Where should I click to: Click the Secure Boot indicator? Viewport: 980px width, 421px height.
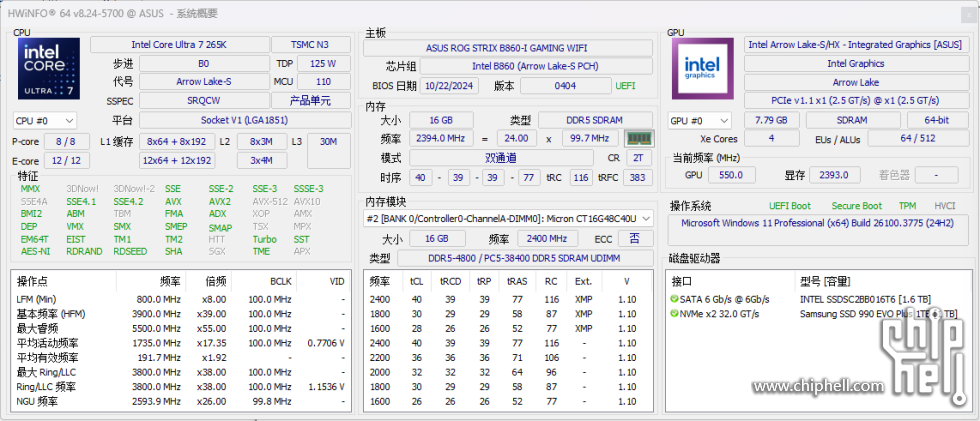(x=857, y=206)
